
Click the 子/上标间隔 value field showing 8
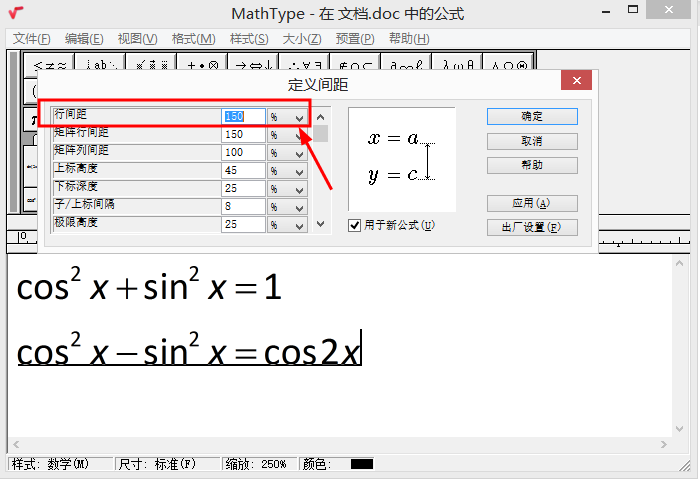pos(243,207)
